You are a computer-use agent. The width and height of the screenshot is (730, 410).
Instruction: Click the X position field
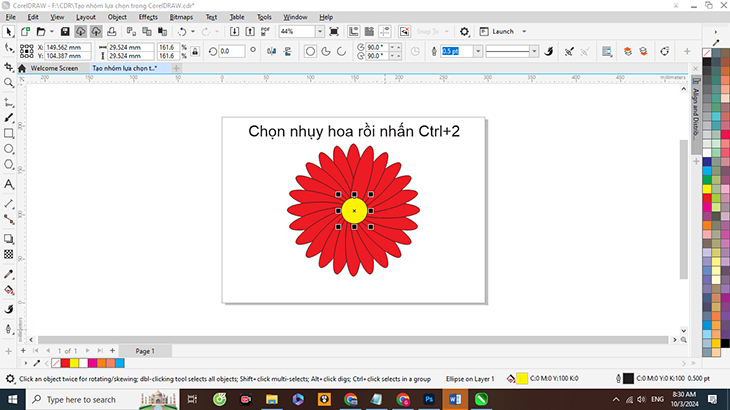click(x=68, y=47)
